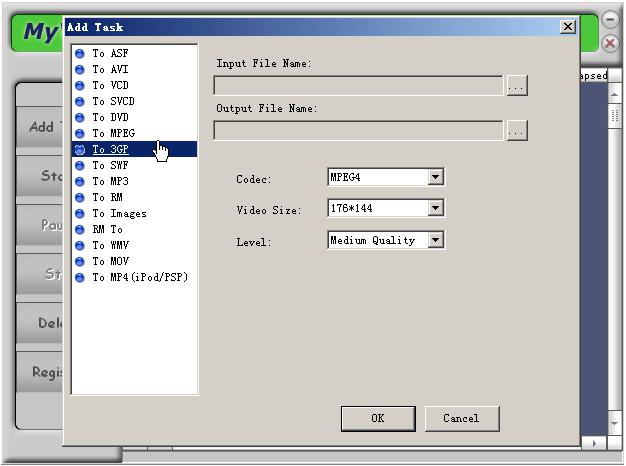Click the blue bullet icon beside RM To

click(80, 229)
